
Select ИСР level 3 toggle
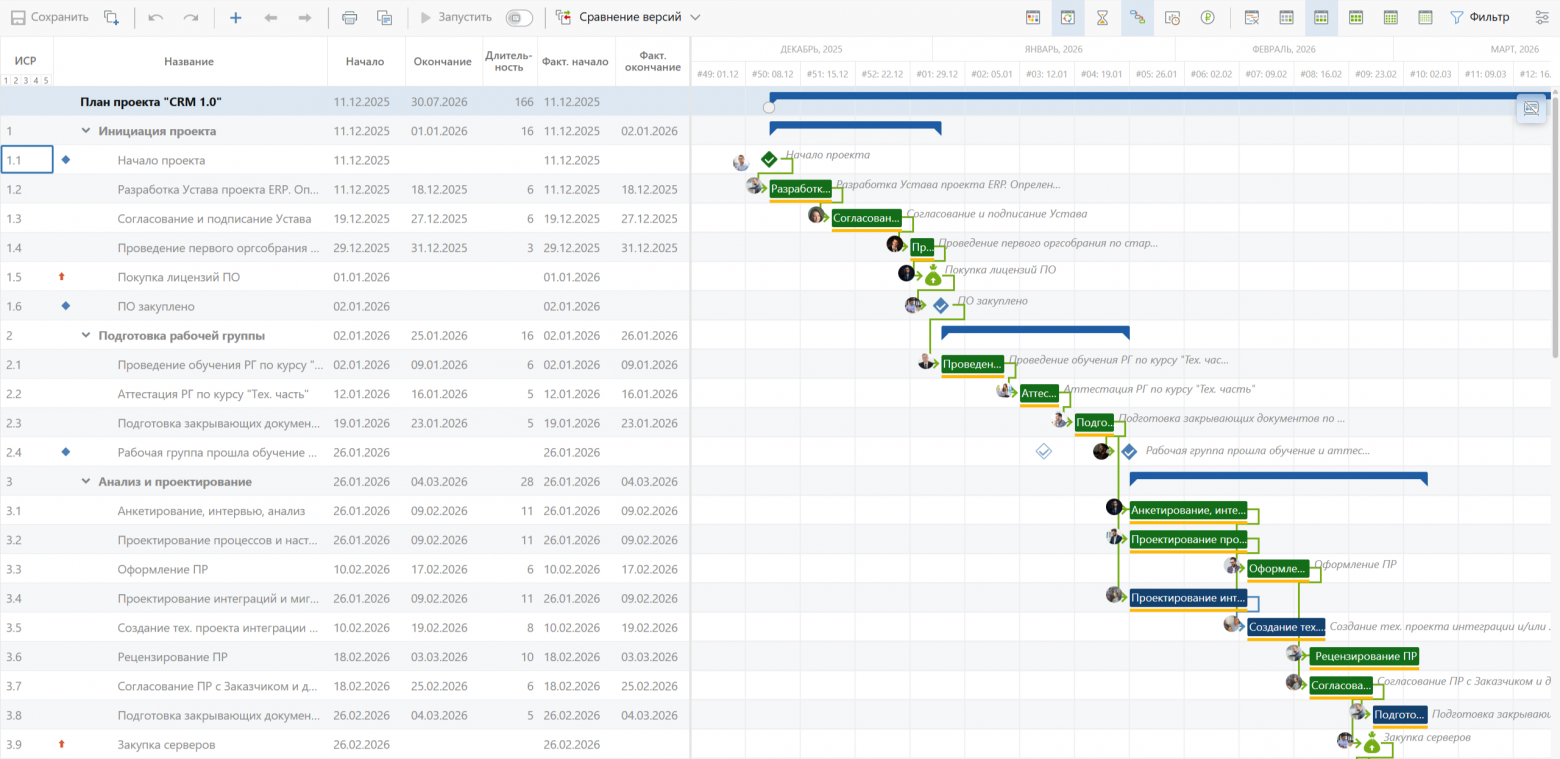coord(26,80)
